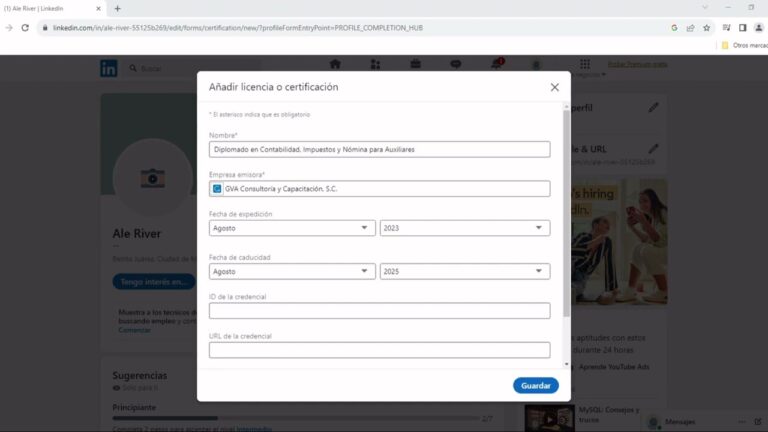
Task: Click the profile photo camera icon
Action: click(x=153, y=178)
